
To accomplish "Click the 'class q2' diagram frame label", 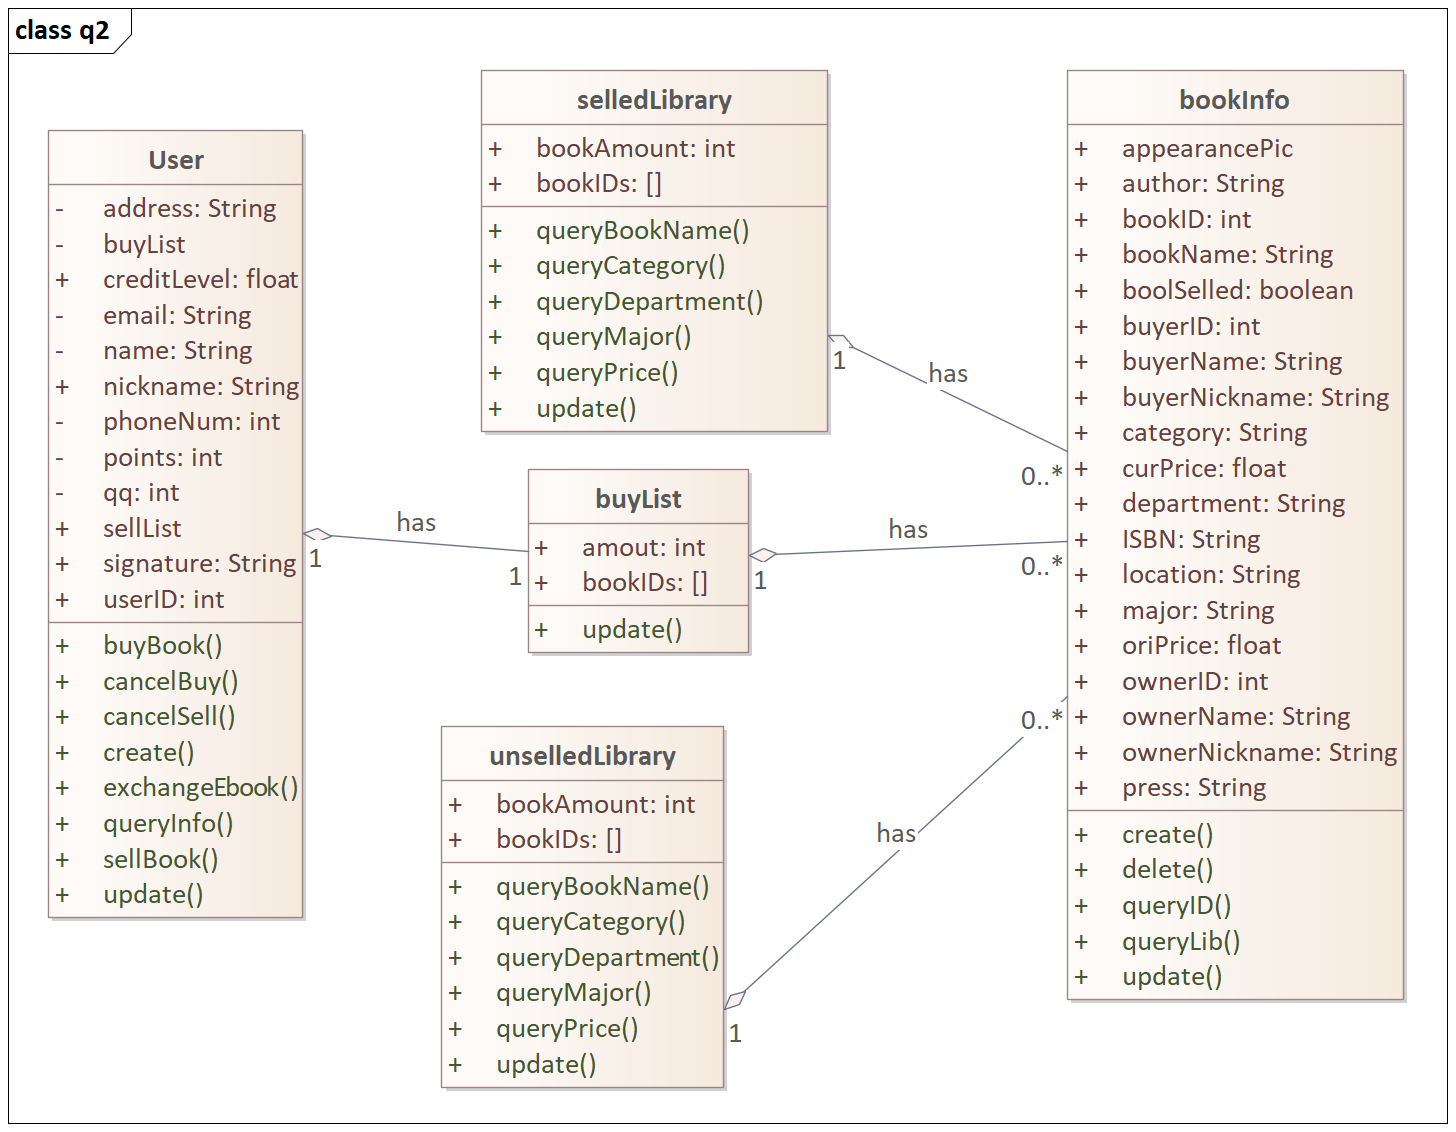I will (x=62, y=31).
